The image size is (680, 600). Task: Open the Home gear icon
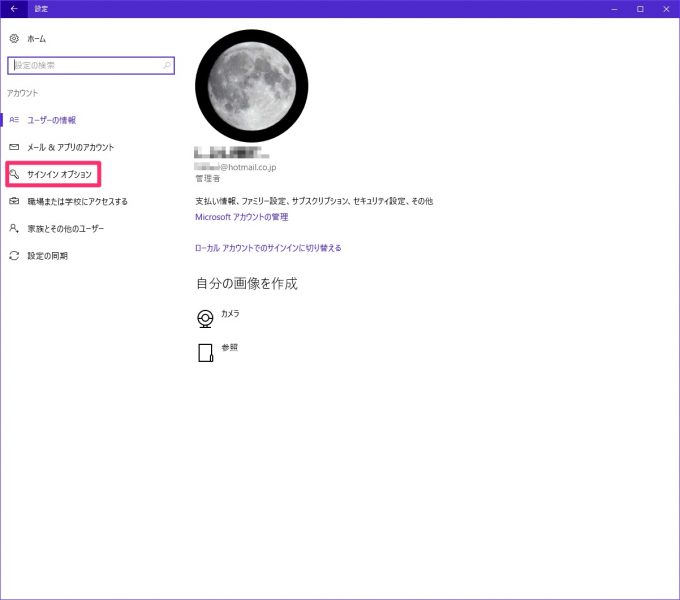tap(14, 39)
